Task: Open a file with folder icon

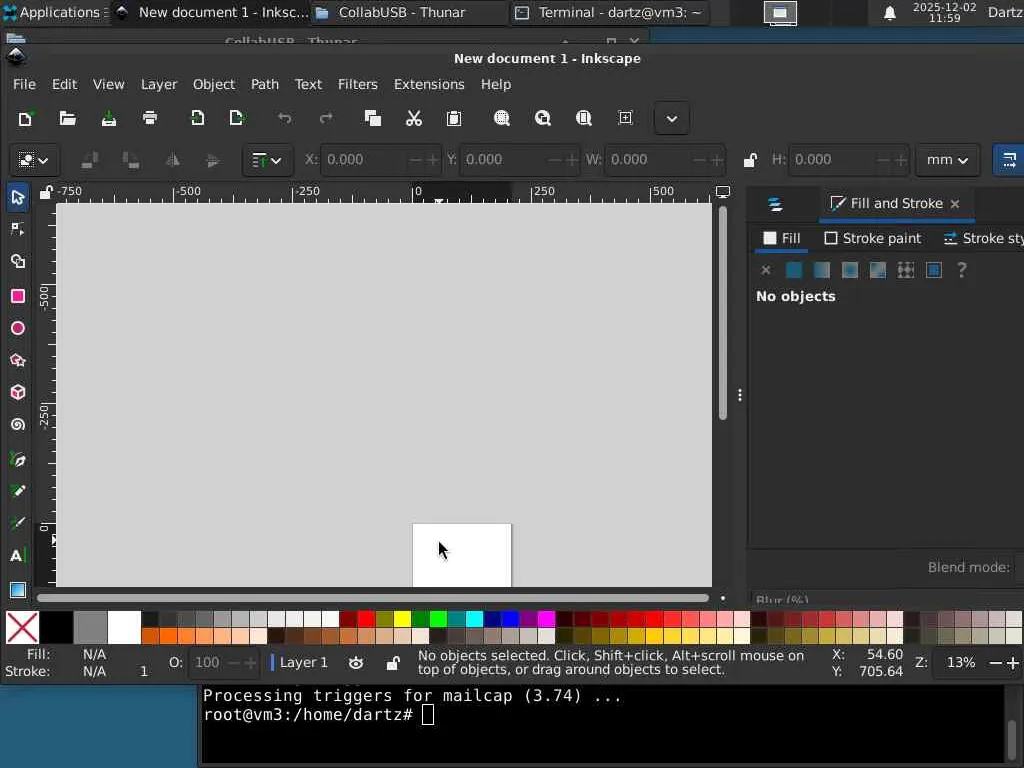Action: [x=67, y=118]
